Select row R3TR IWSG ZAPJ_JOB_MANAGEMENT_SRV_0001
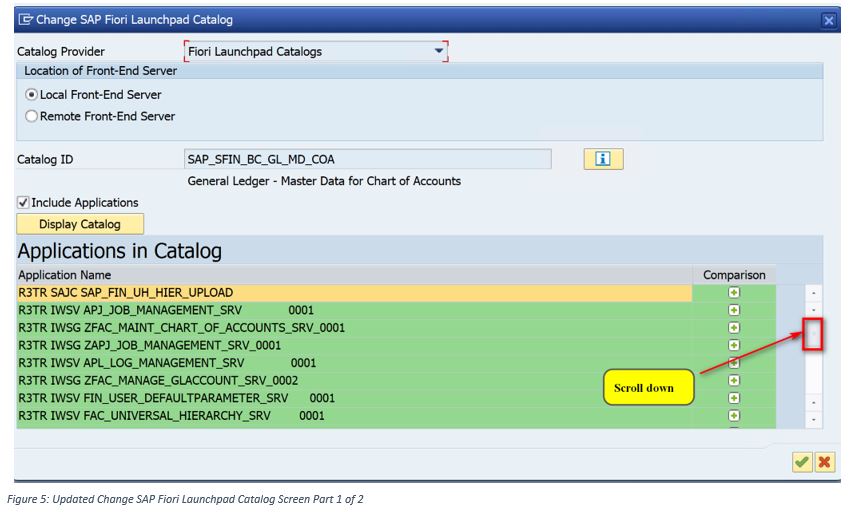This screenshot has width=852, height=512. [x=354, y=345]
